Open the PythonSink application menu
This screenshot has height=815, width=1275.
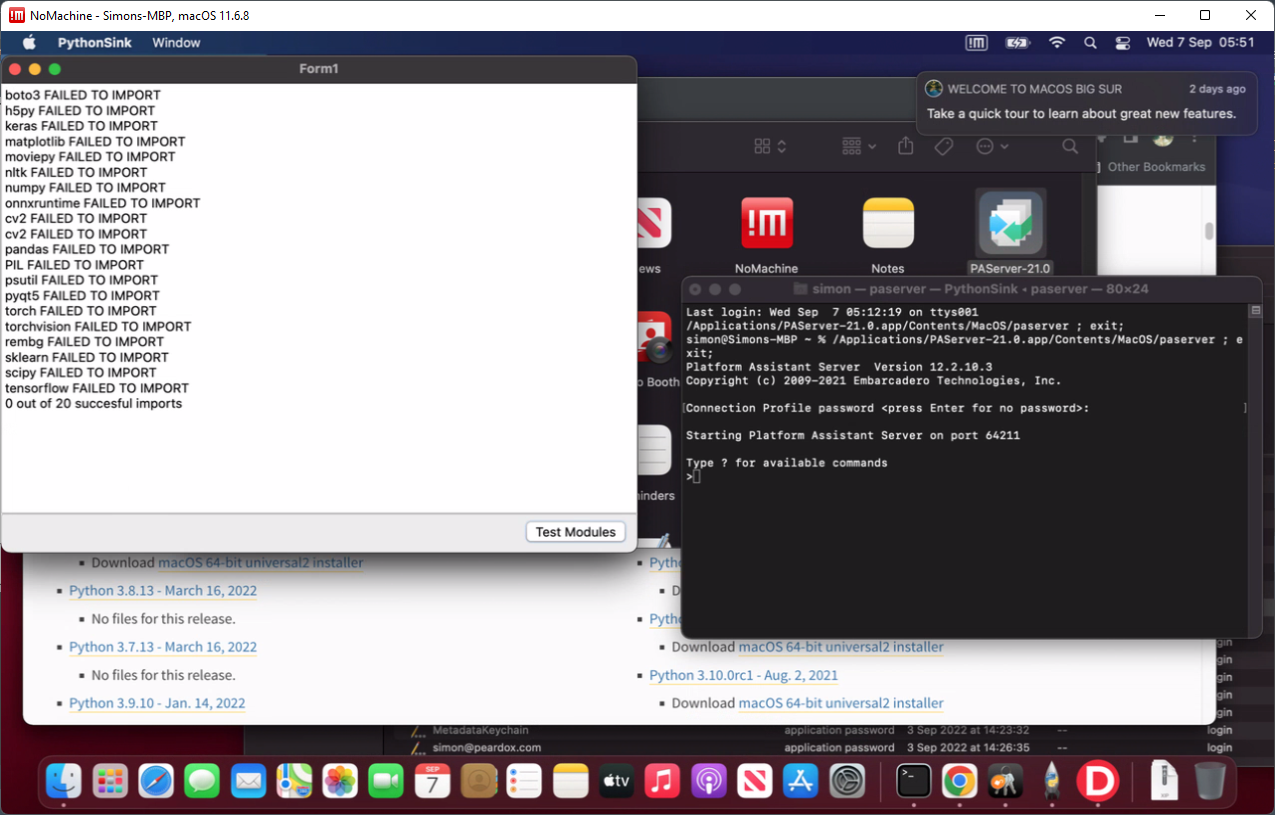point(94,43)
